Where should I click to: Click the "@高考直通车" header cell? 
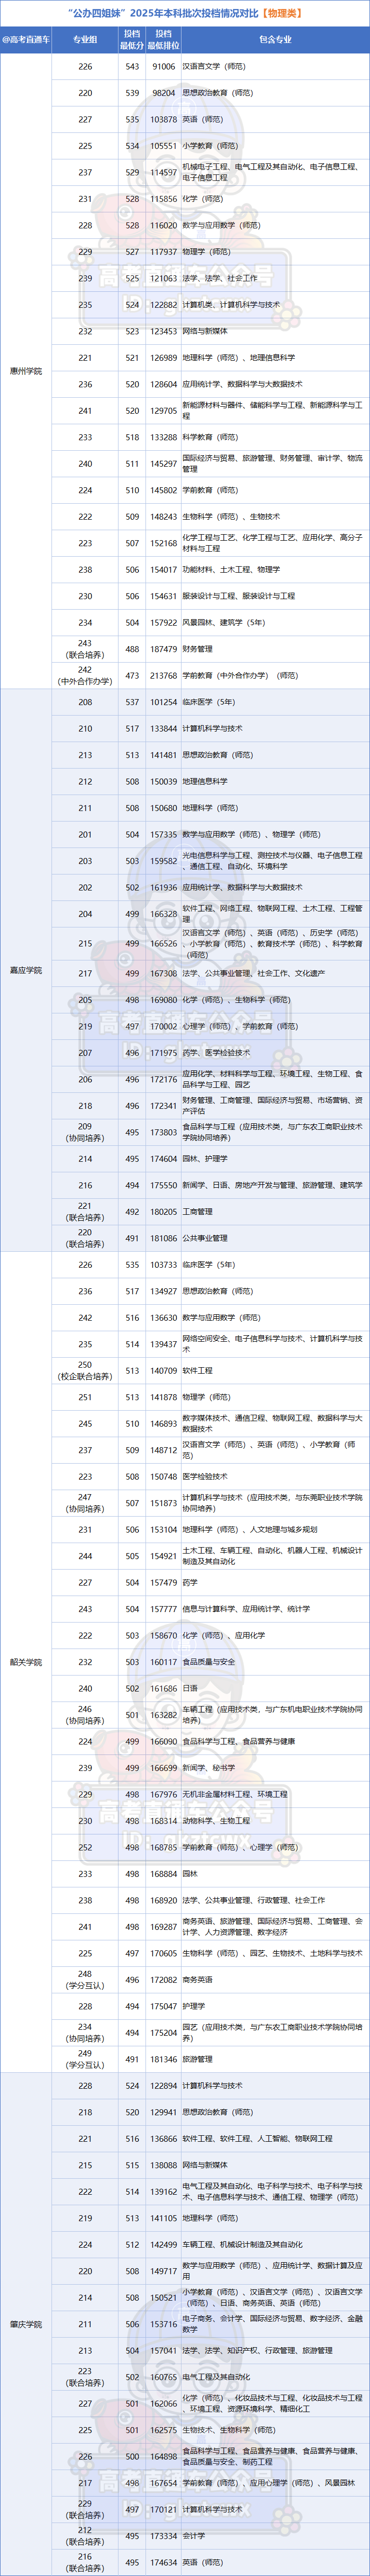(25, 40)
